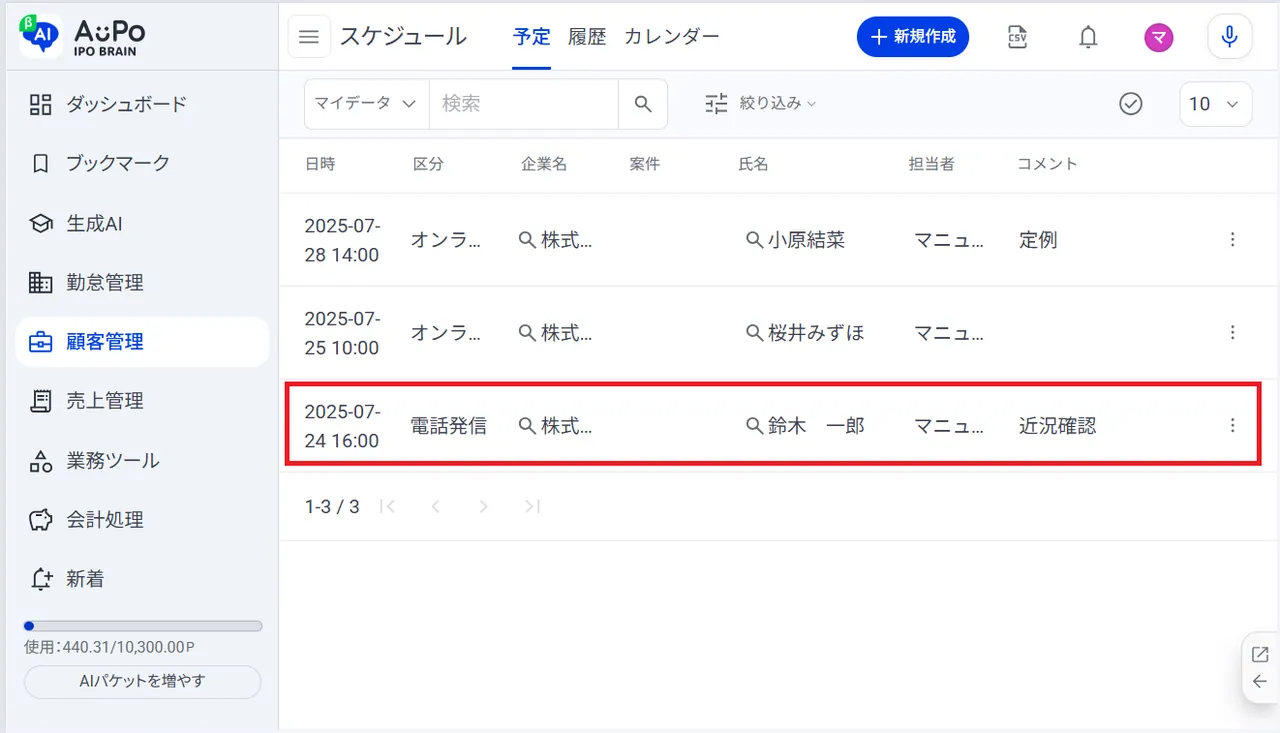1280x733 pixels.
Task: Go to the first page with the pagination icon
Action: pyautogui.click(x=388, y=507)
